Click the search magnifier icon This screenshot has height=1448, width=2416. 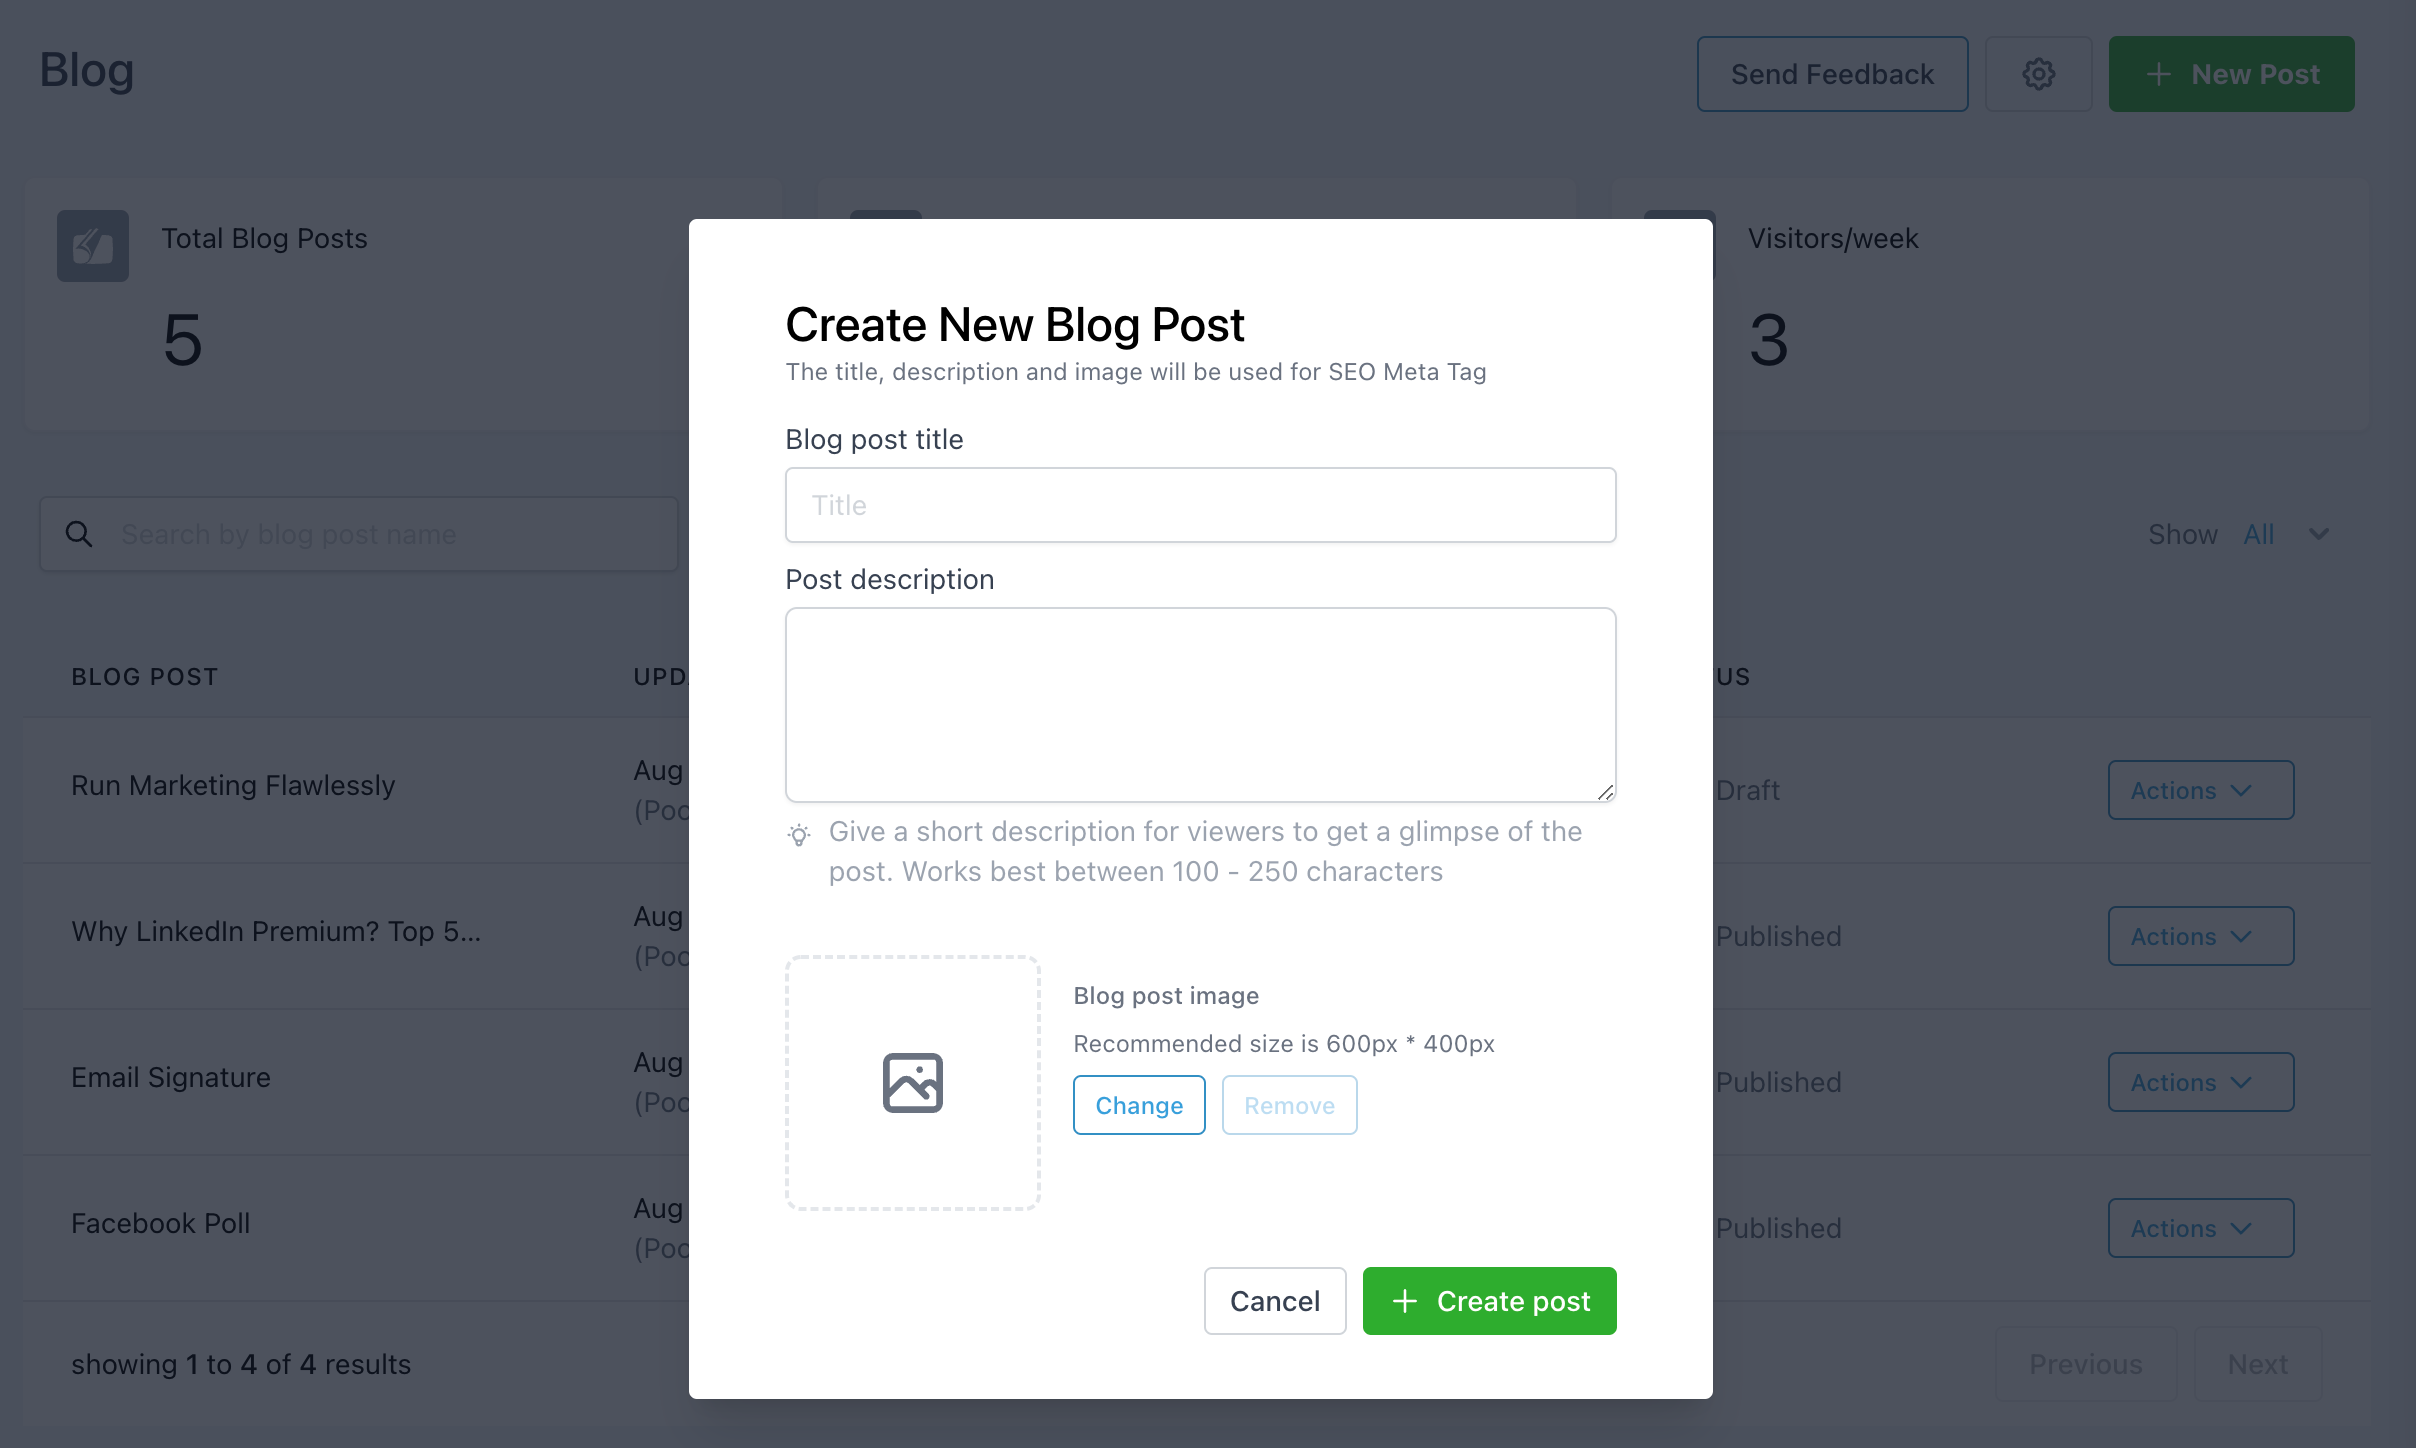[79, 533]
